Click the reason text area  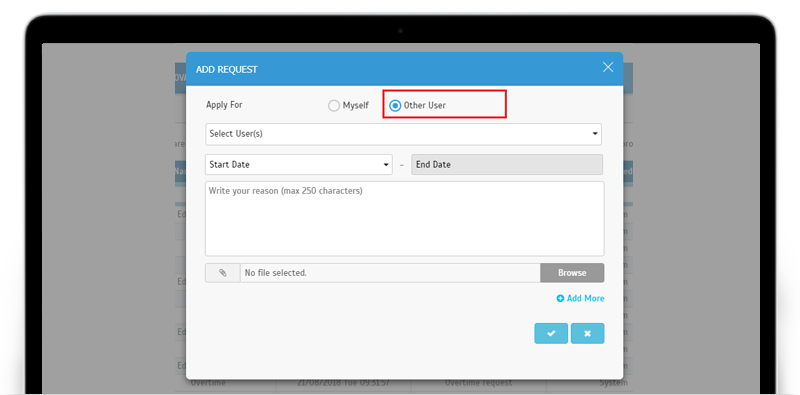click(x=405, y=218)
